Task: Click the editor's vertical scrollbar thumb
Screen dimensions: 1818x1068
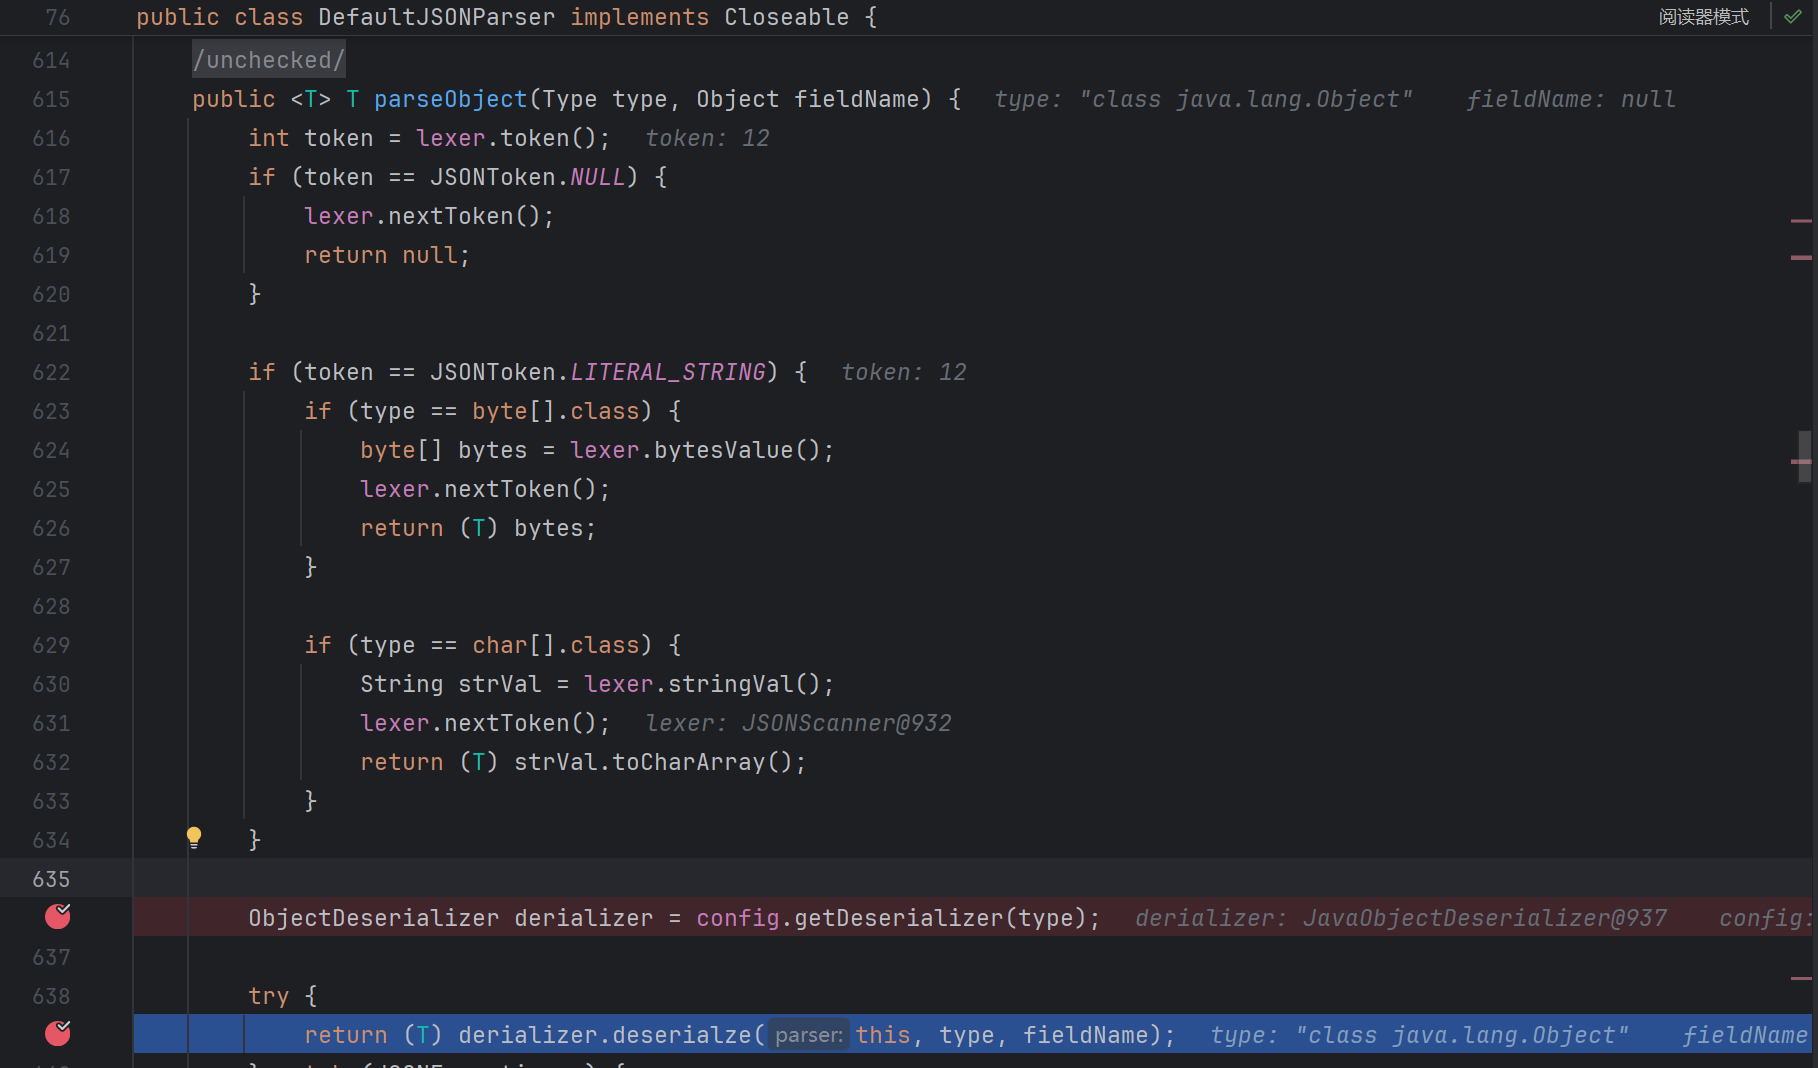Action: (1804, 456)
